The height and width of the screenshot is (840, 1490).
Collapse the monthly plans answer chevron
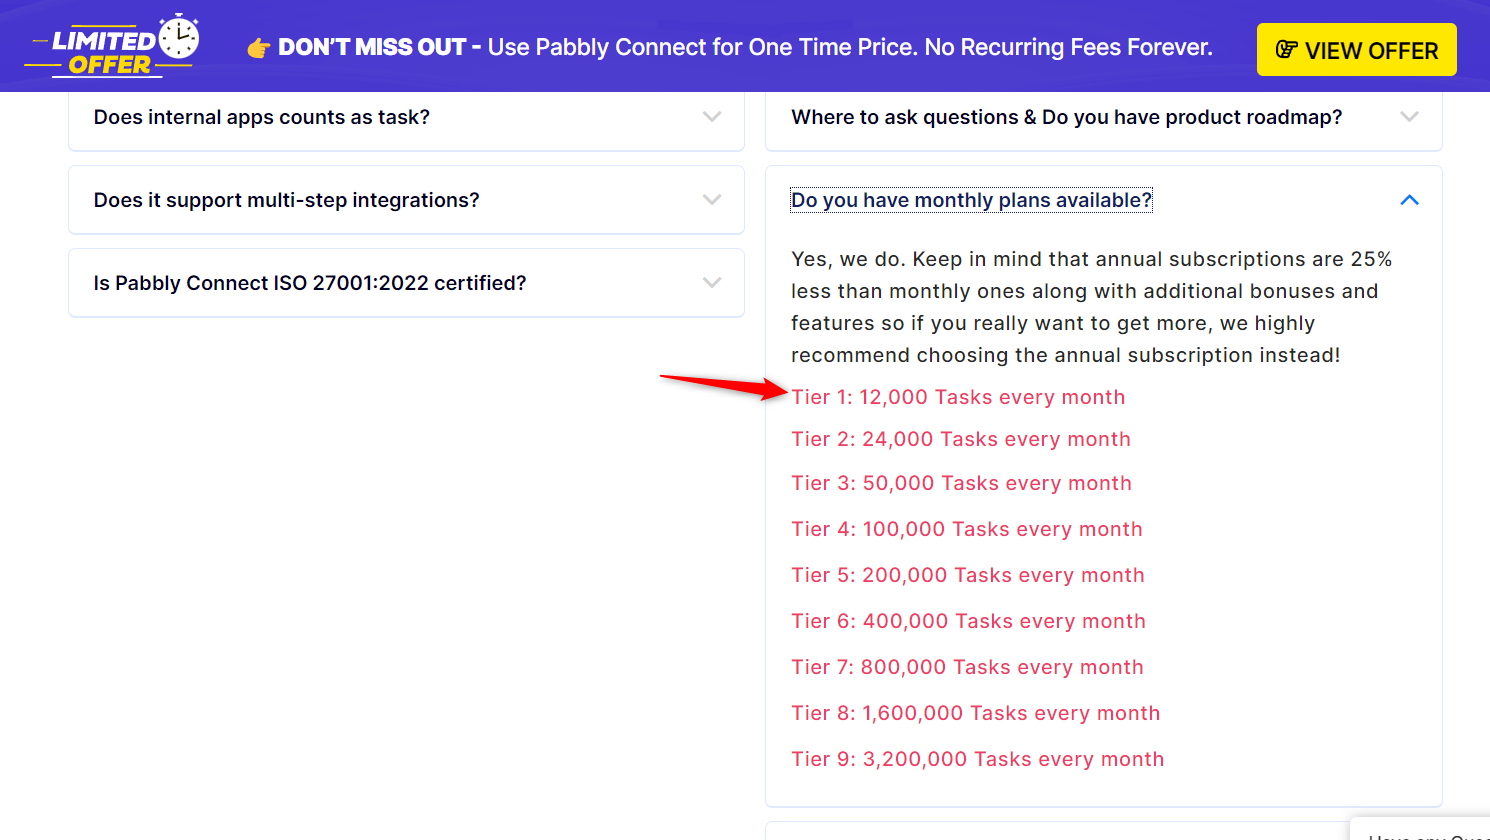(x=1409, y=200)
